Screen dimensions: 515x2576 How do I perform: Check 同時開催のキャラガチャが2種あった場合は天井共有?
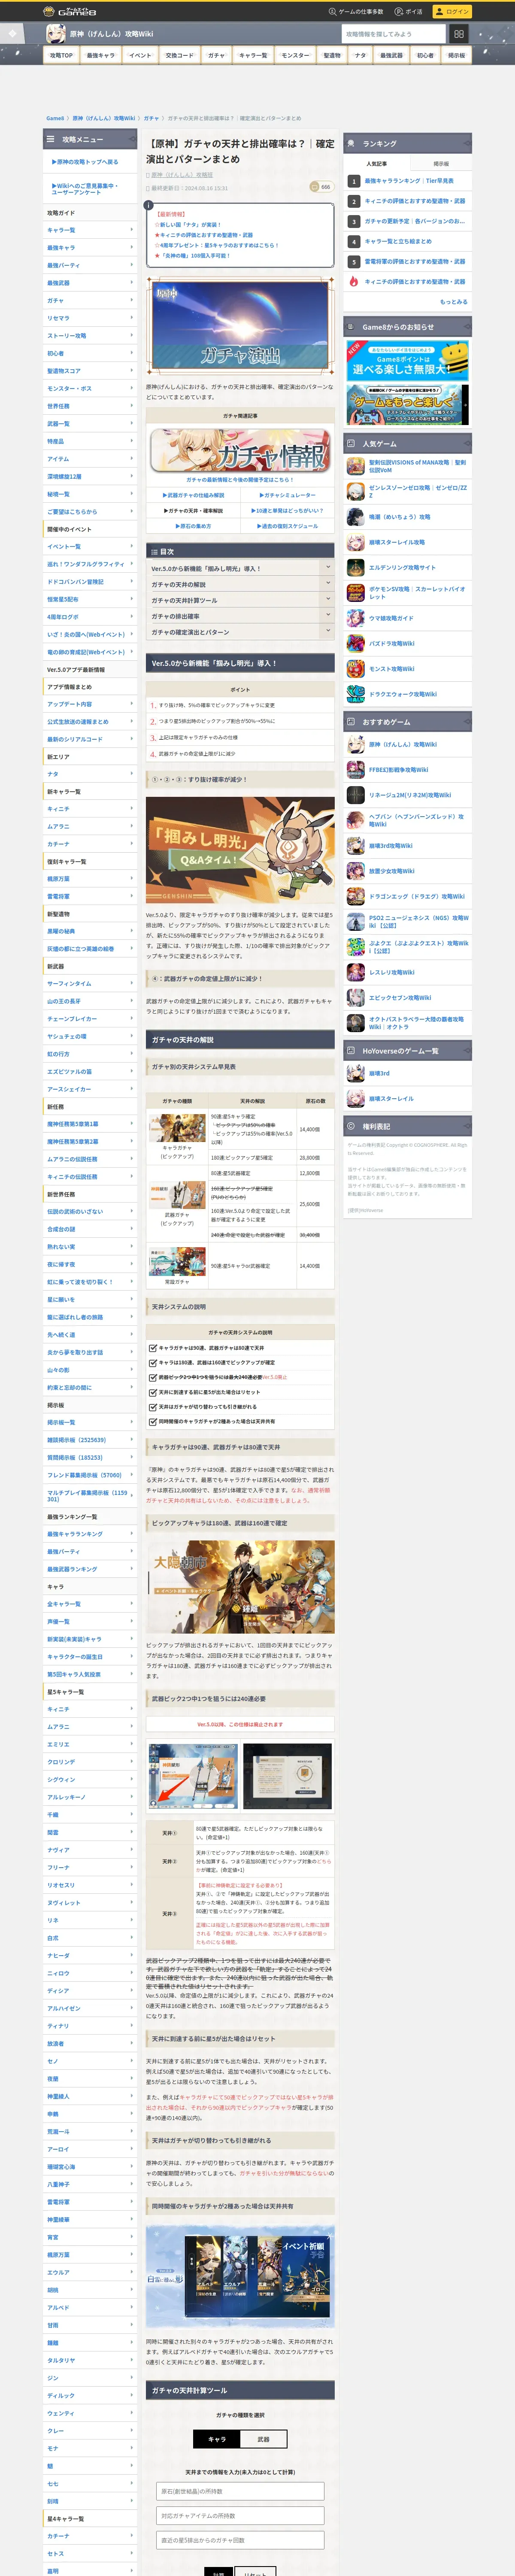153,1422
